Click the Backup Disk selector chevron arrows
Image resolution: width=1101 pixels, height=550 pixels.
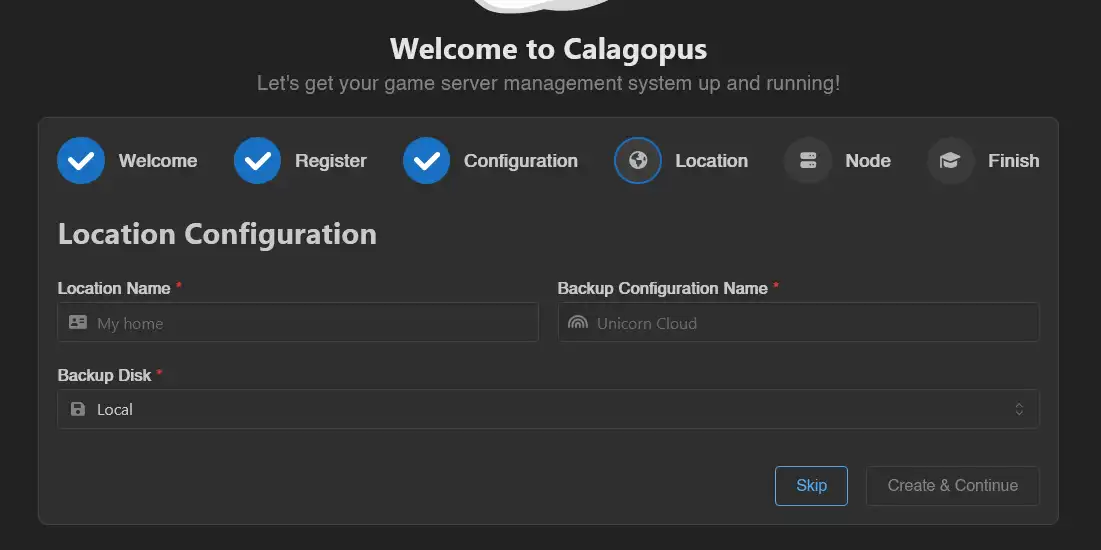[x=1019, y=410]
